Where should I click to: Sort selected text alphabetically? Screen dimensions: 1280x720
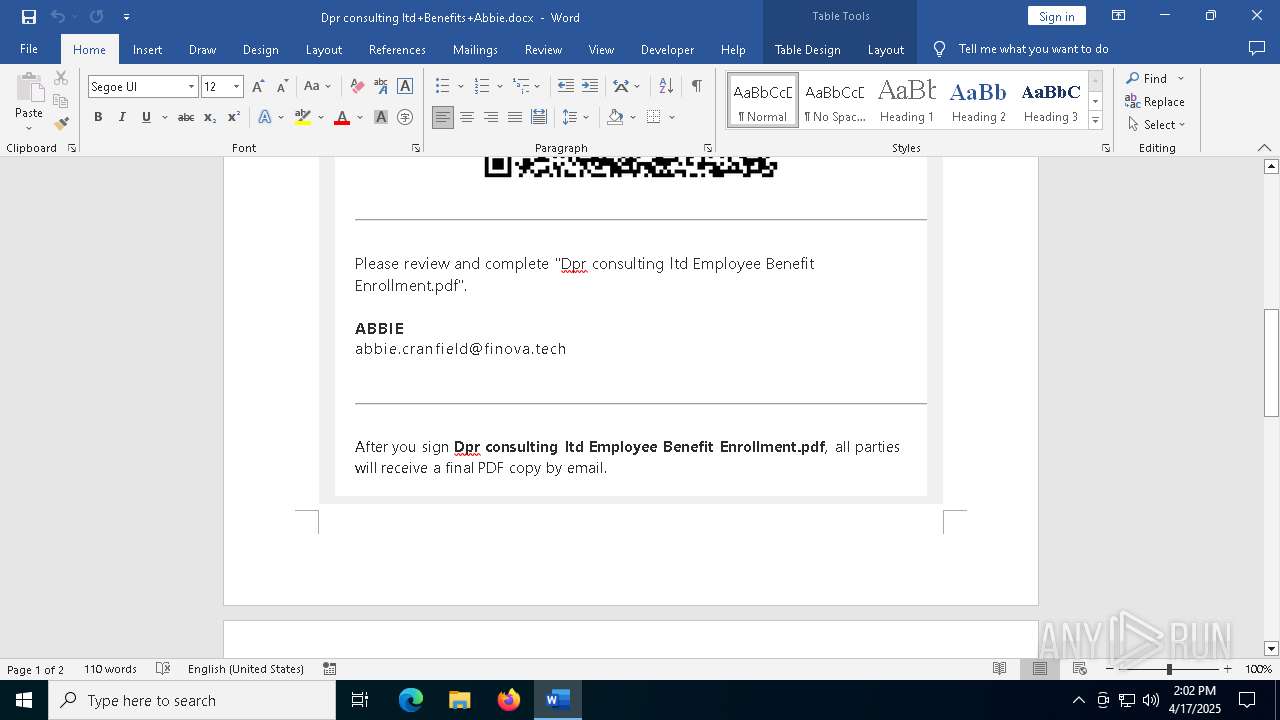pyautogui.click(x=666, y=86)
